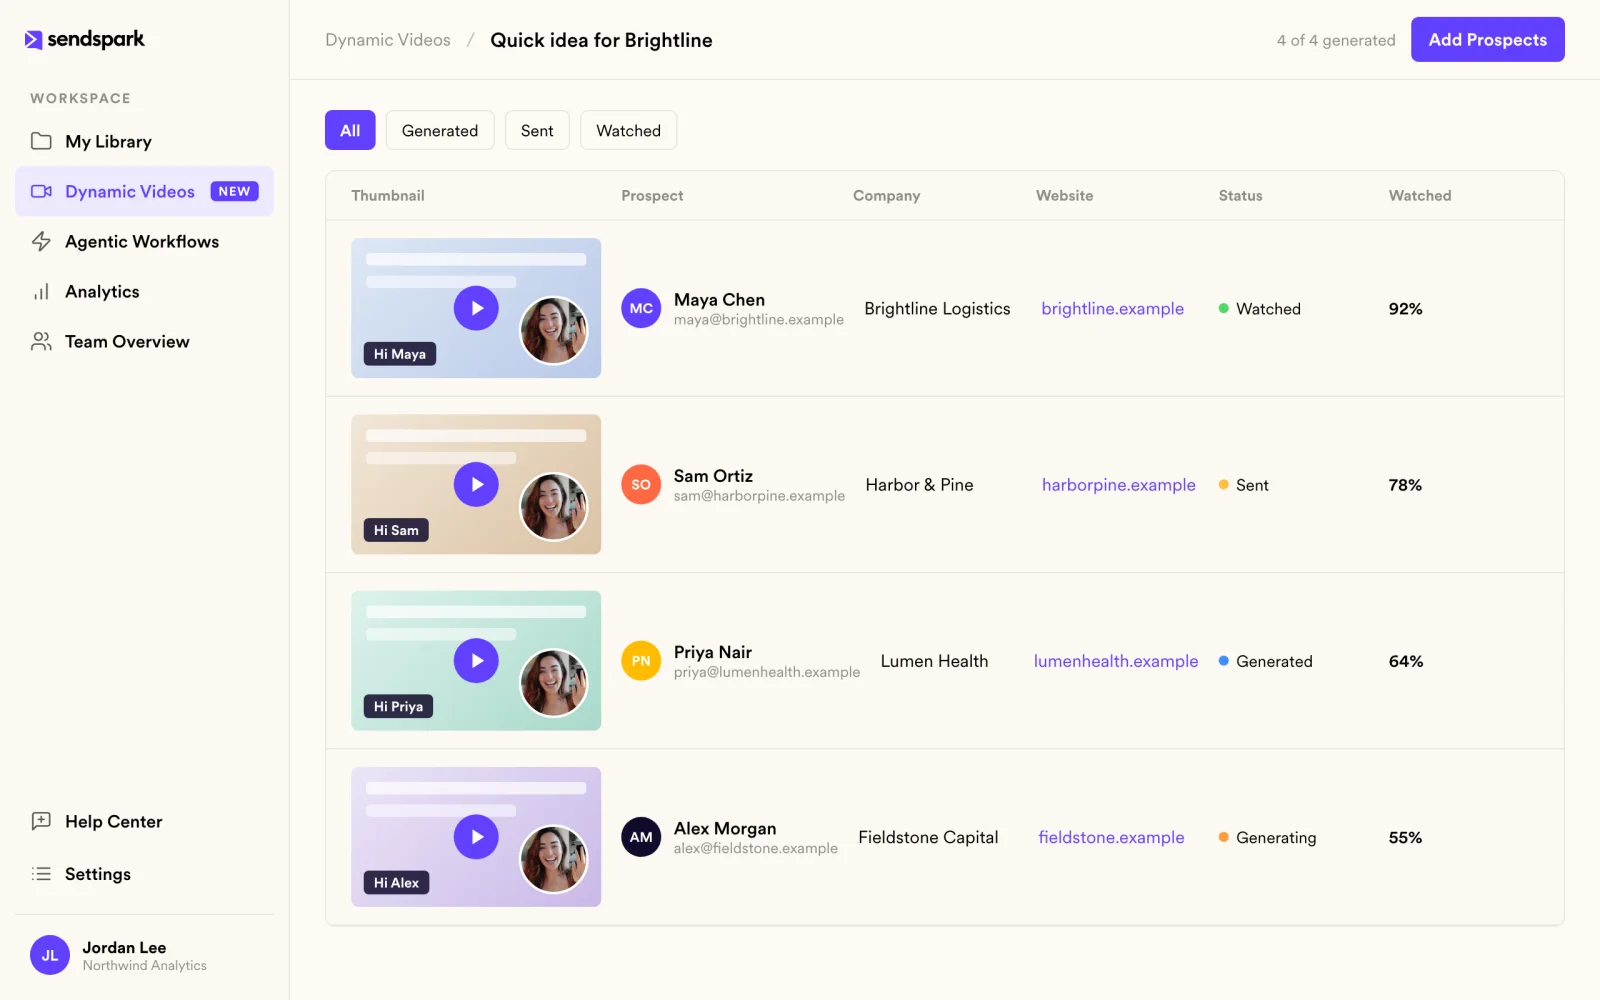This screenshot has height=1000, width=1600.
Task: Click the JL user avatar
Action: (50, 955)
